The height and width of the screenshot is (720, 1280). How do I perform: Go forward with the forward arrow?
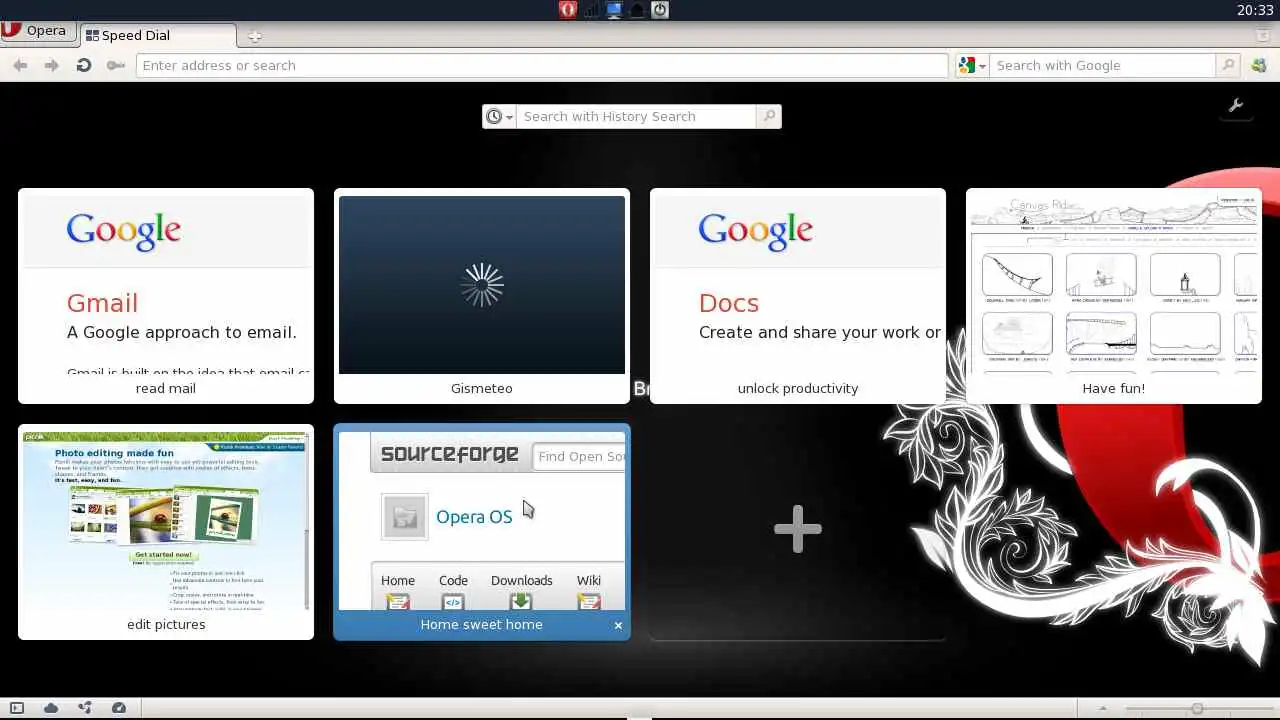(x=52, y=65)
